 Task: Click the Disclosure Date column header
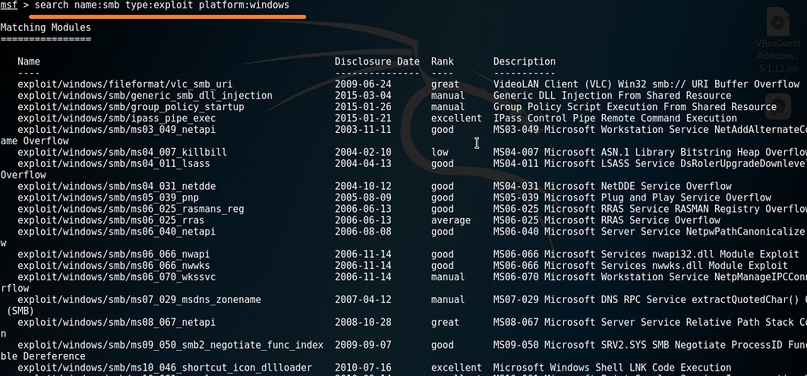[377, 62]
